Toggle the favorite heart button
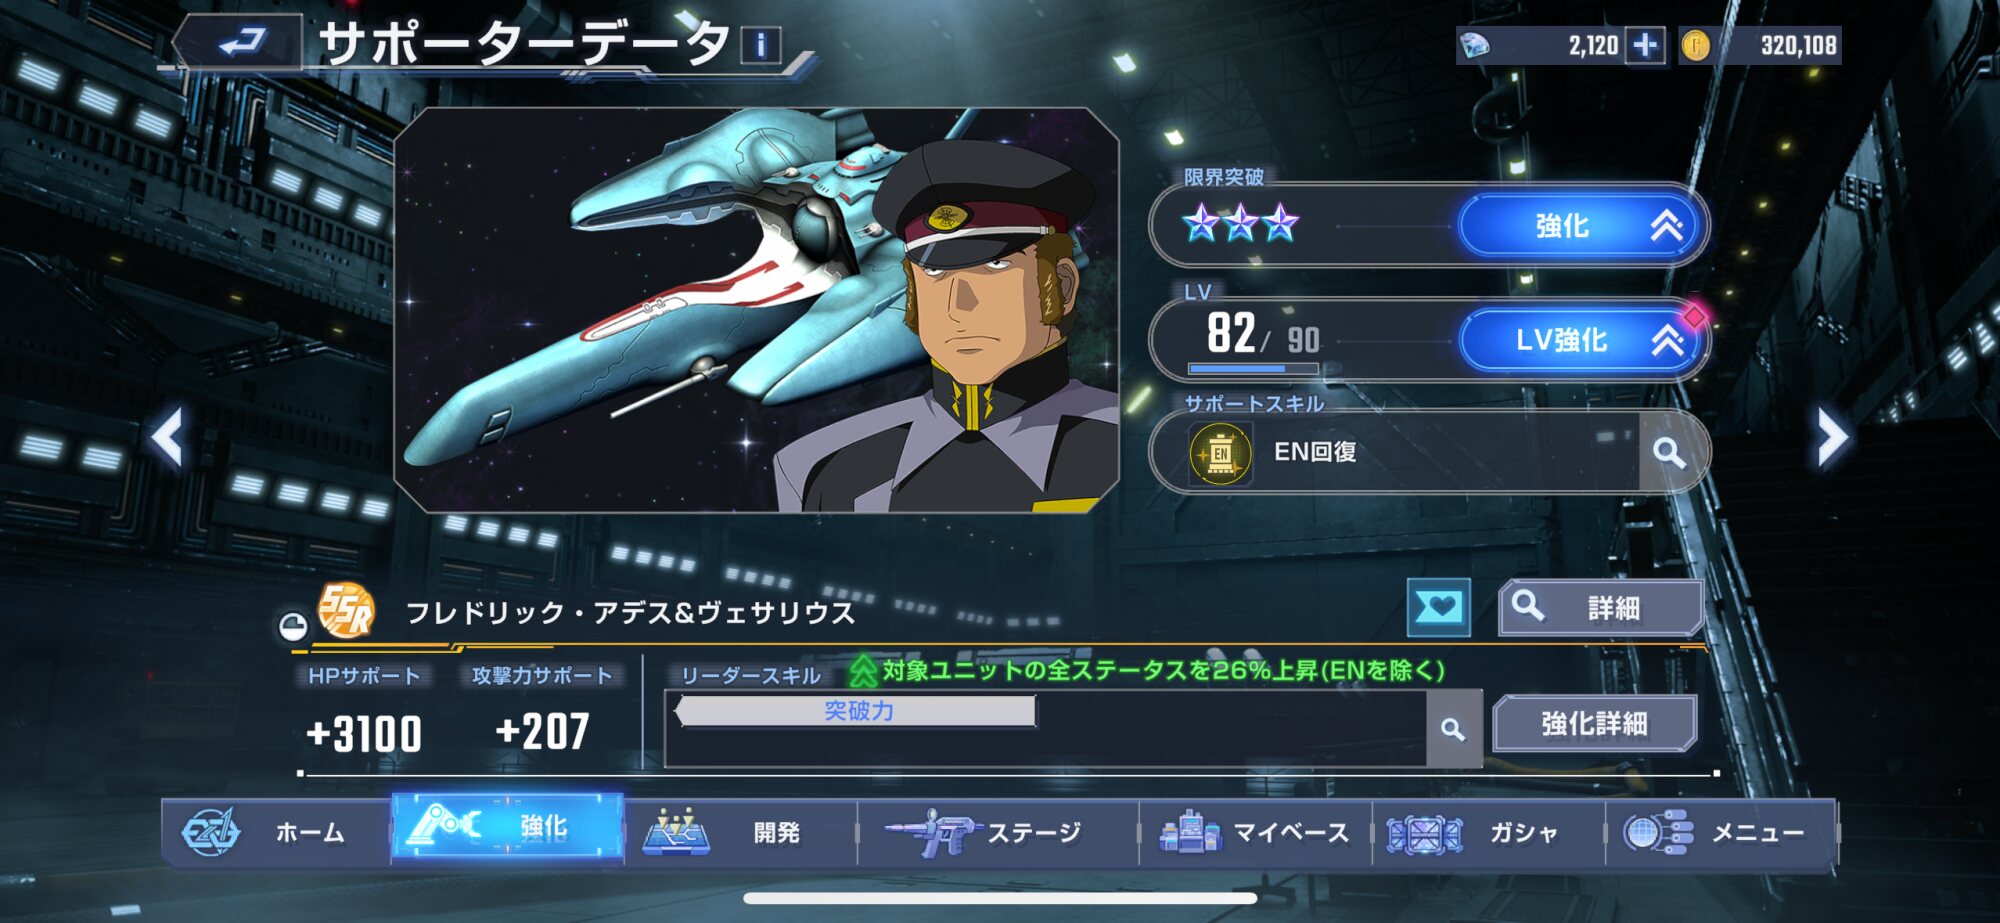This screenshot has height=923, width=2000. (x=1438, y=607)
